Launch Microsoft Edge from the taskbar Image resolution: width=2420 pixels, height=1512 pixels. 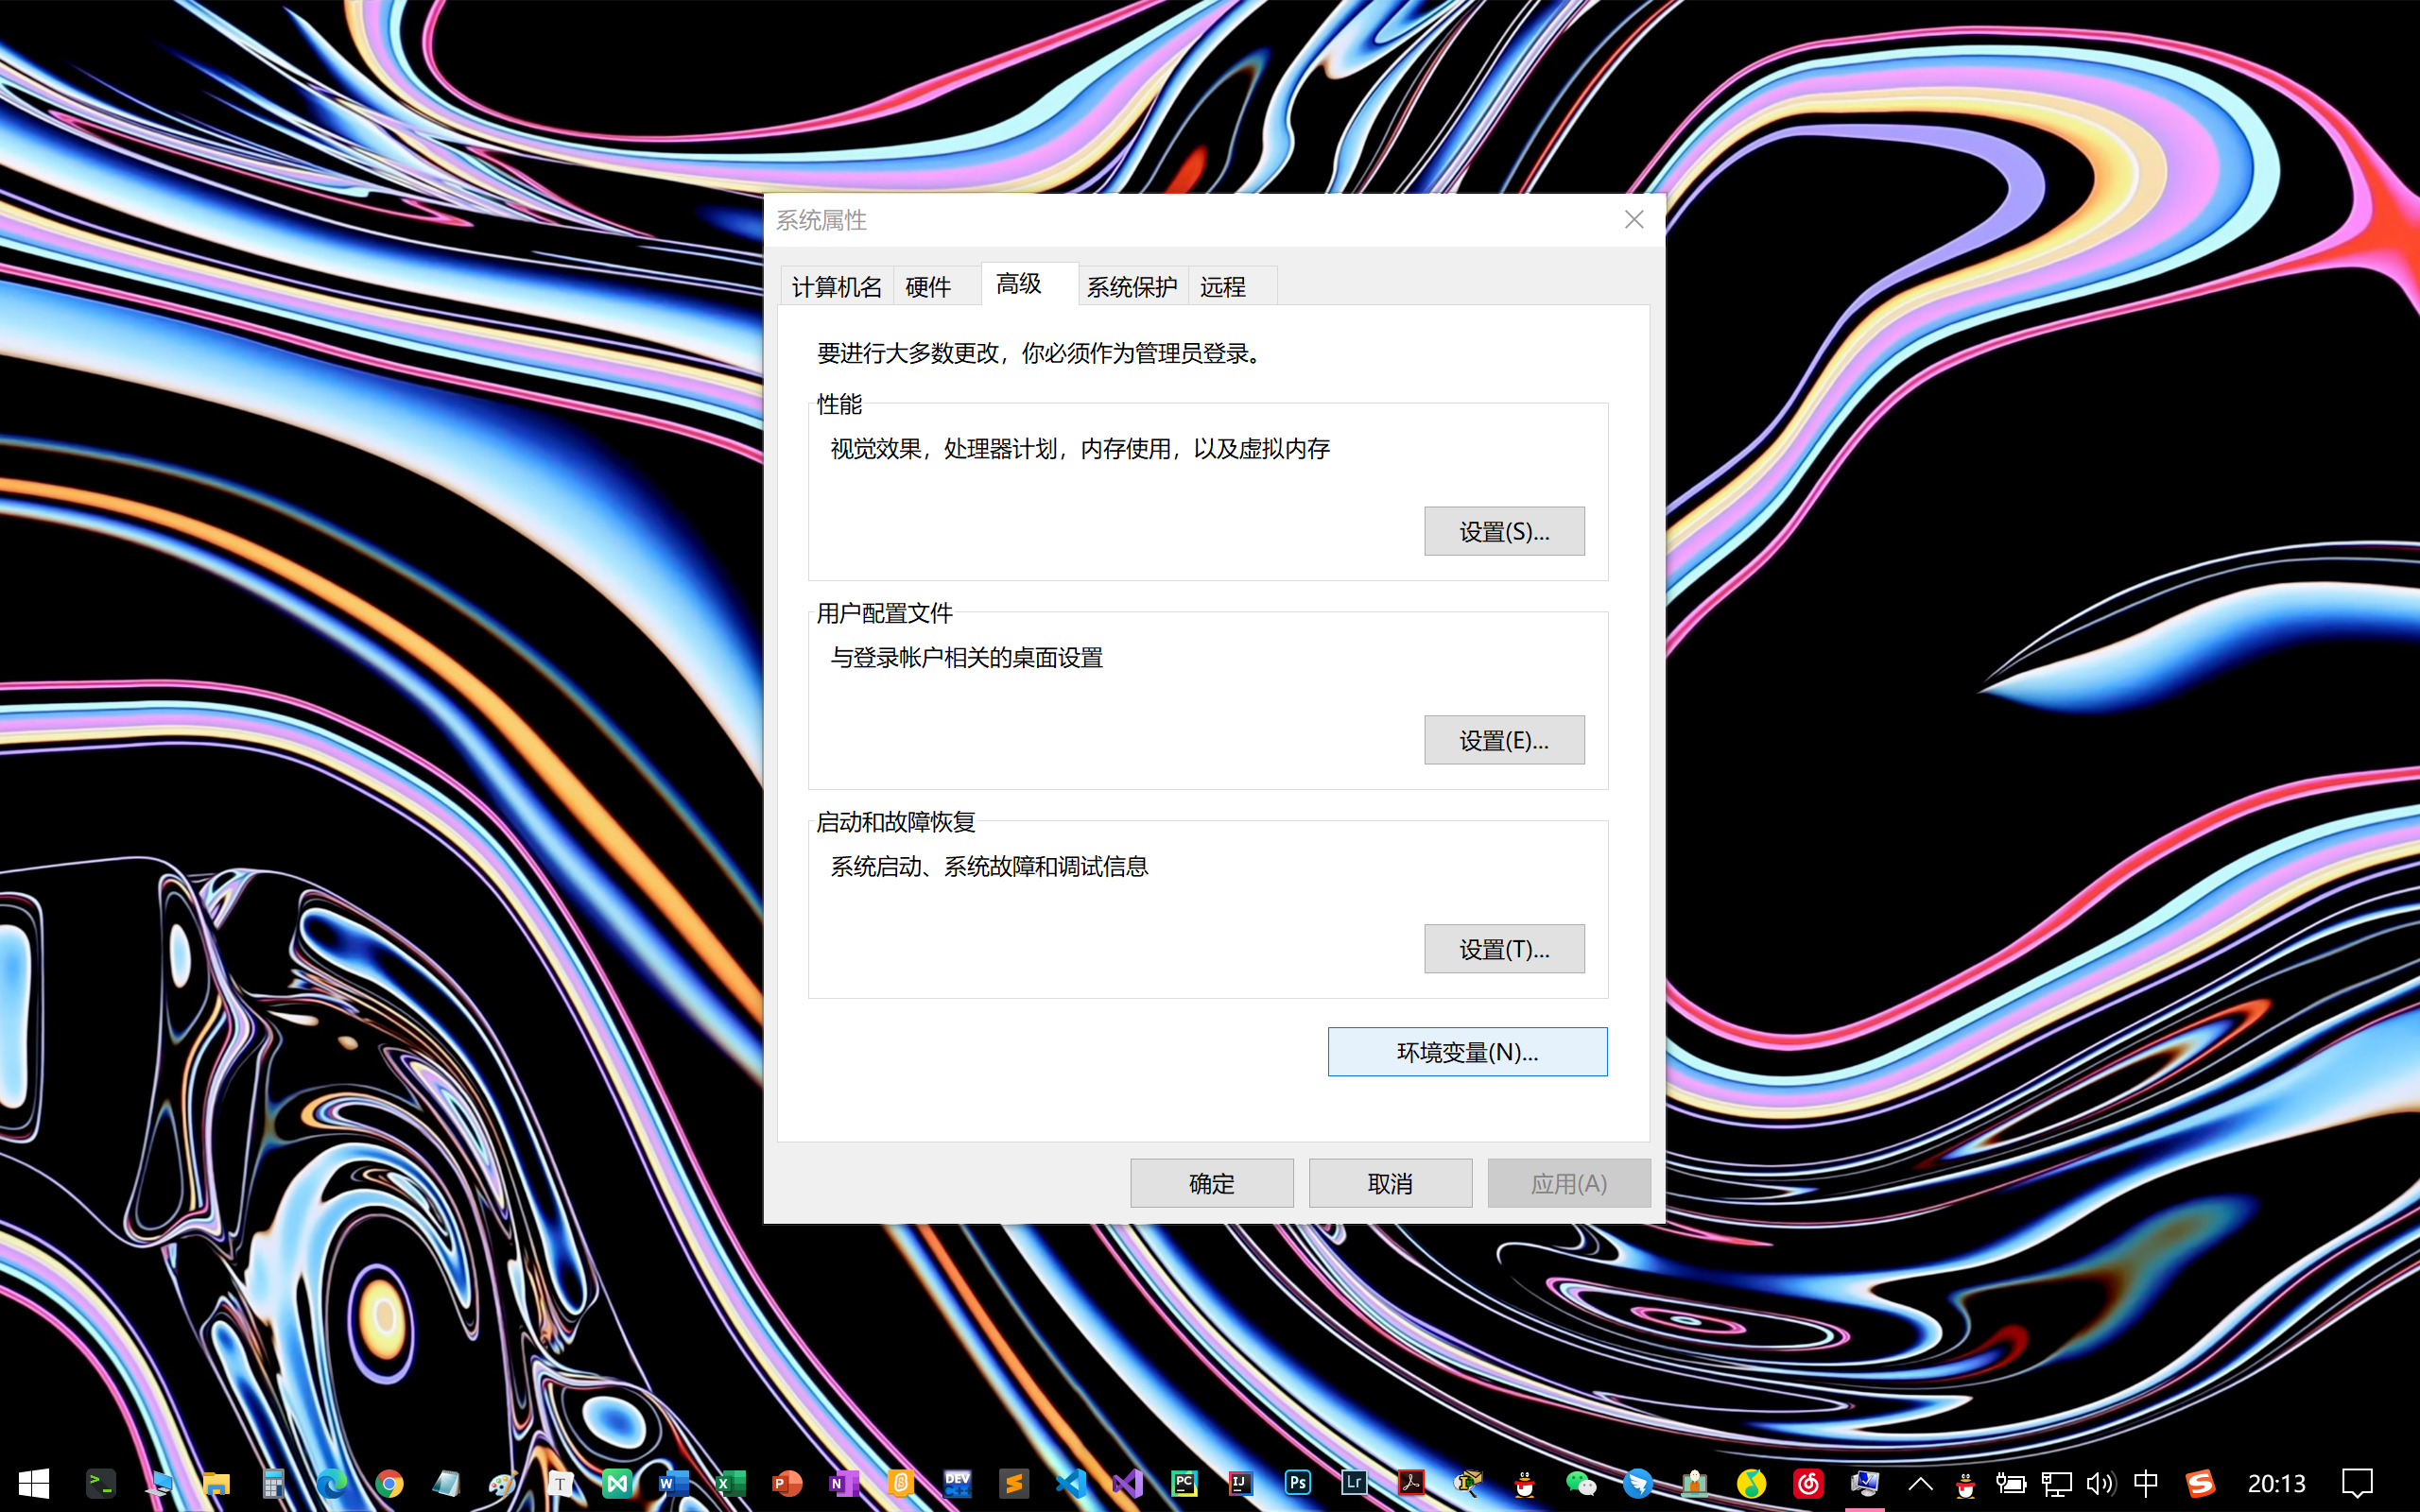(x=332, y=1483)
